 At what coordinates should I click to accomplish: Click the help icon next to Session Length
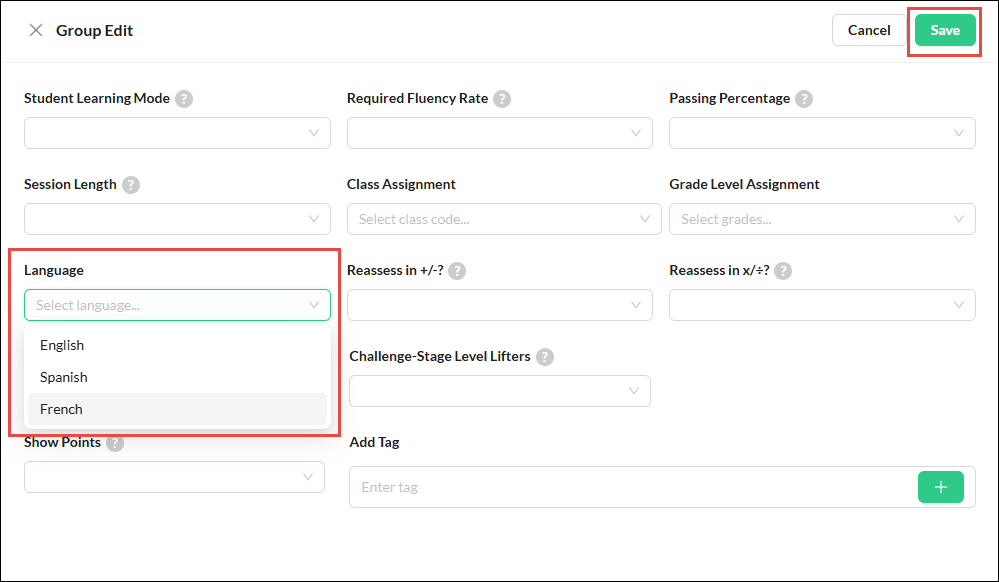(131, 185)
